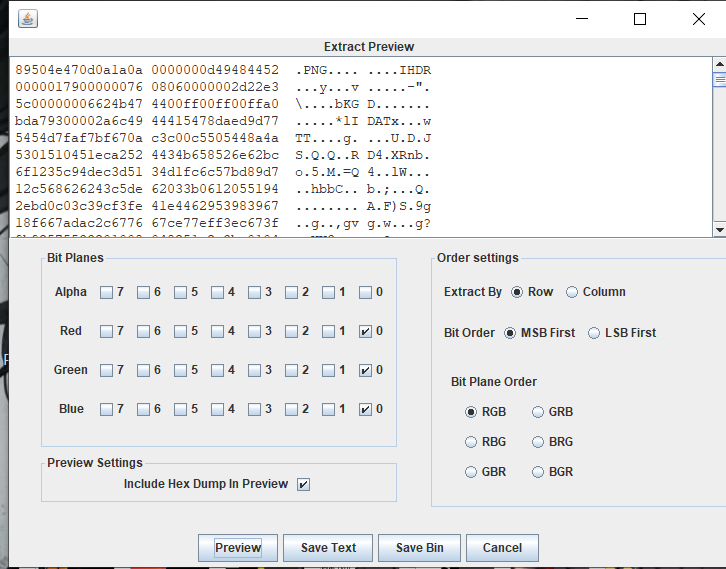Uncheck Green bit plane 0
Screen dimensions: 726x569
pyautogui.click(x=365, y=370)
